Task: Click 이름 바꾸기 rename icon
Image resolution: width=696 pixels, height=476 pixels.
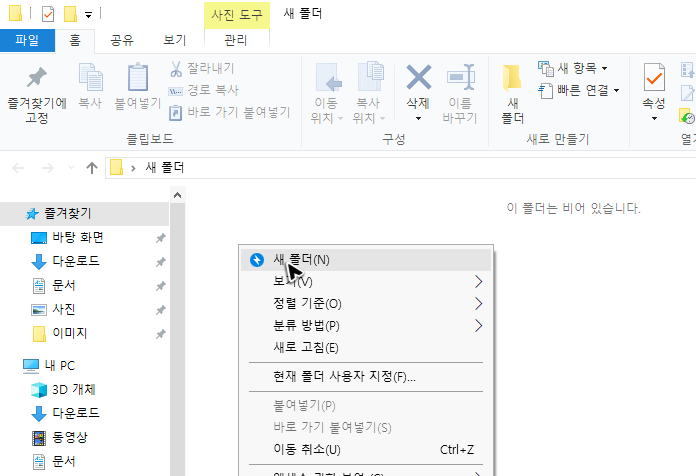Action: pos(460,77)
